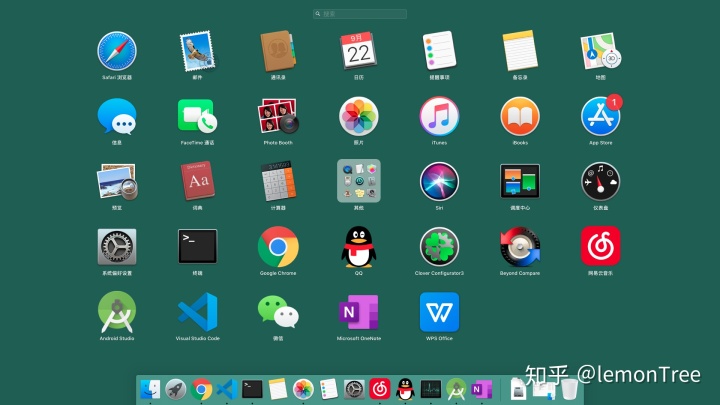Open Google Chrome in the Launchpad grid

[x=278, y=247]
